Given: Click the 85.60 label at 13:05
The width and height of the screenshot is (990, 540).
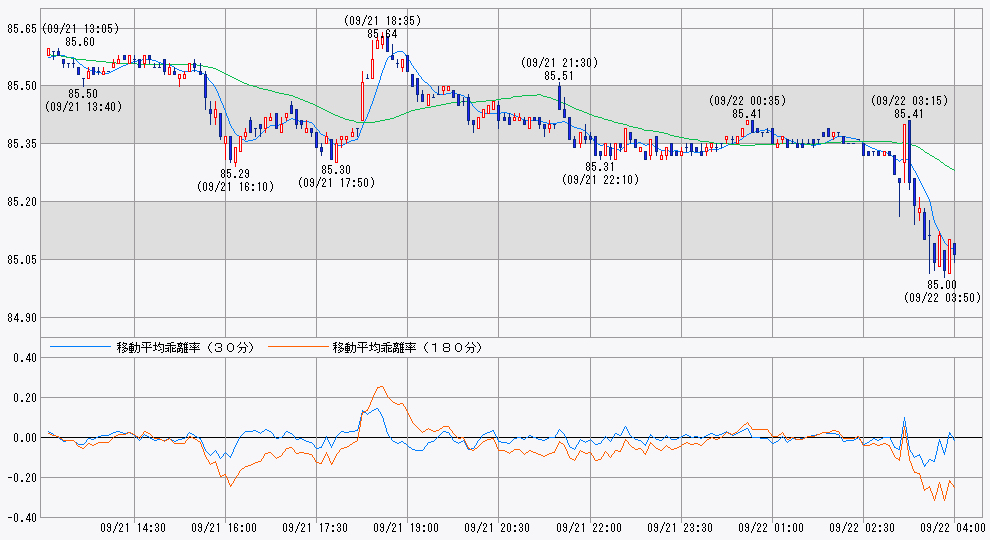Looking at the screenshot, I should (80, 41).
